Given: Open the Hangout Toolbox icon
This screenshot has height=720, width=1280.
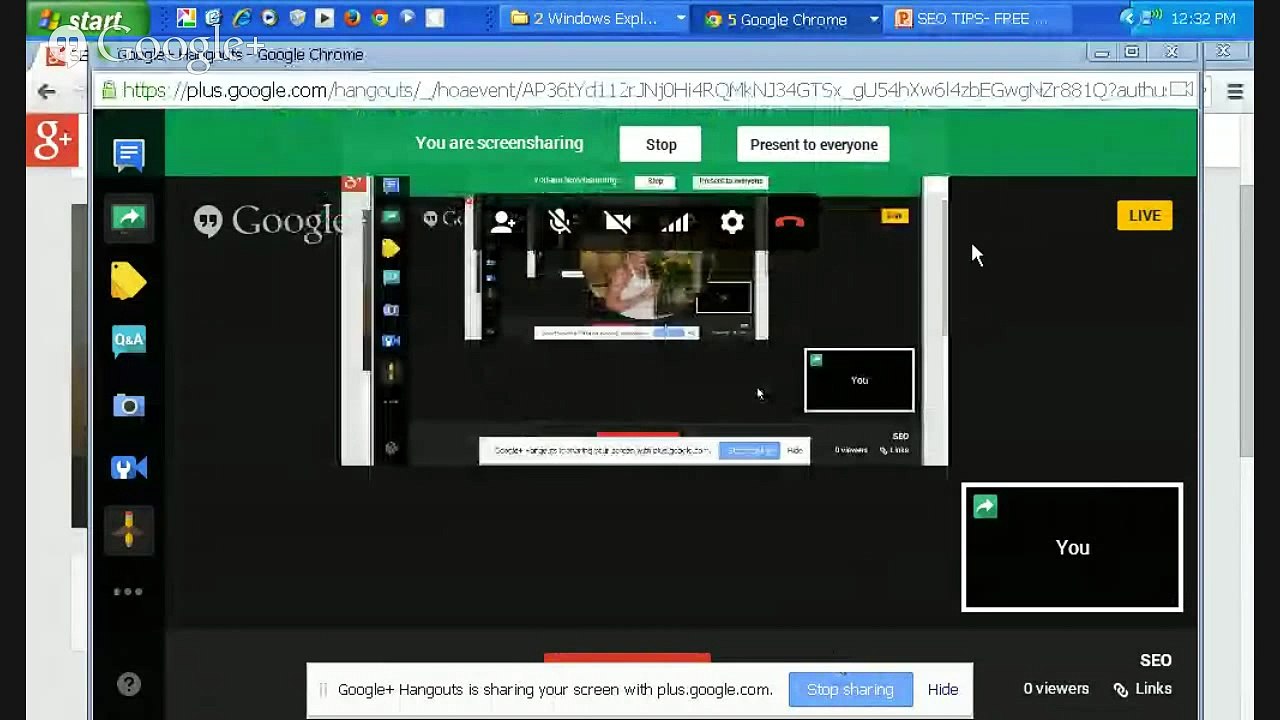Looking at the screenshot, I should click(128, 467).
